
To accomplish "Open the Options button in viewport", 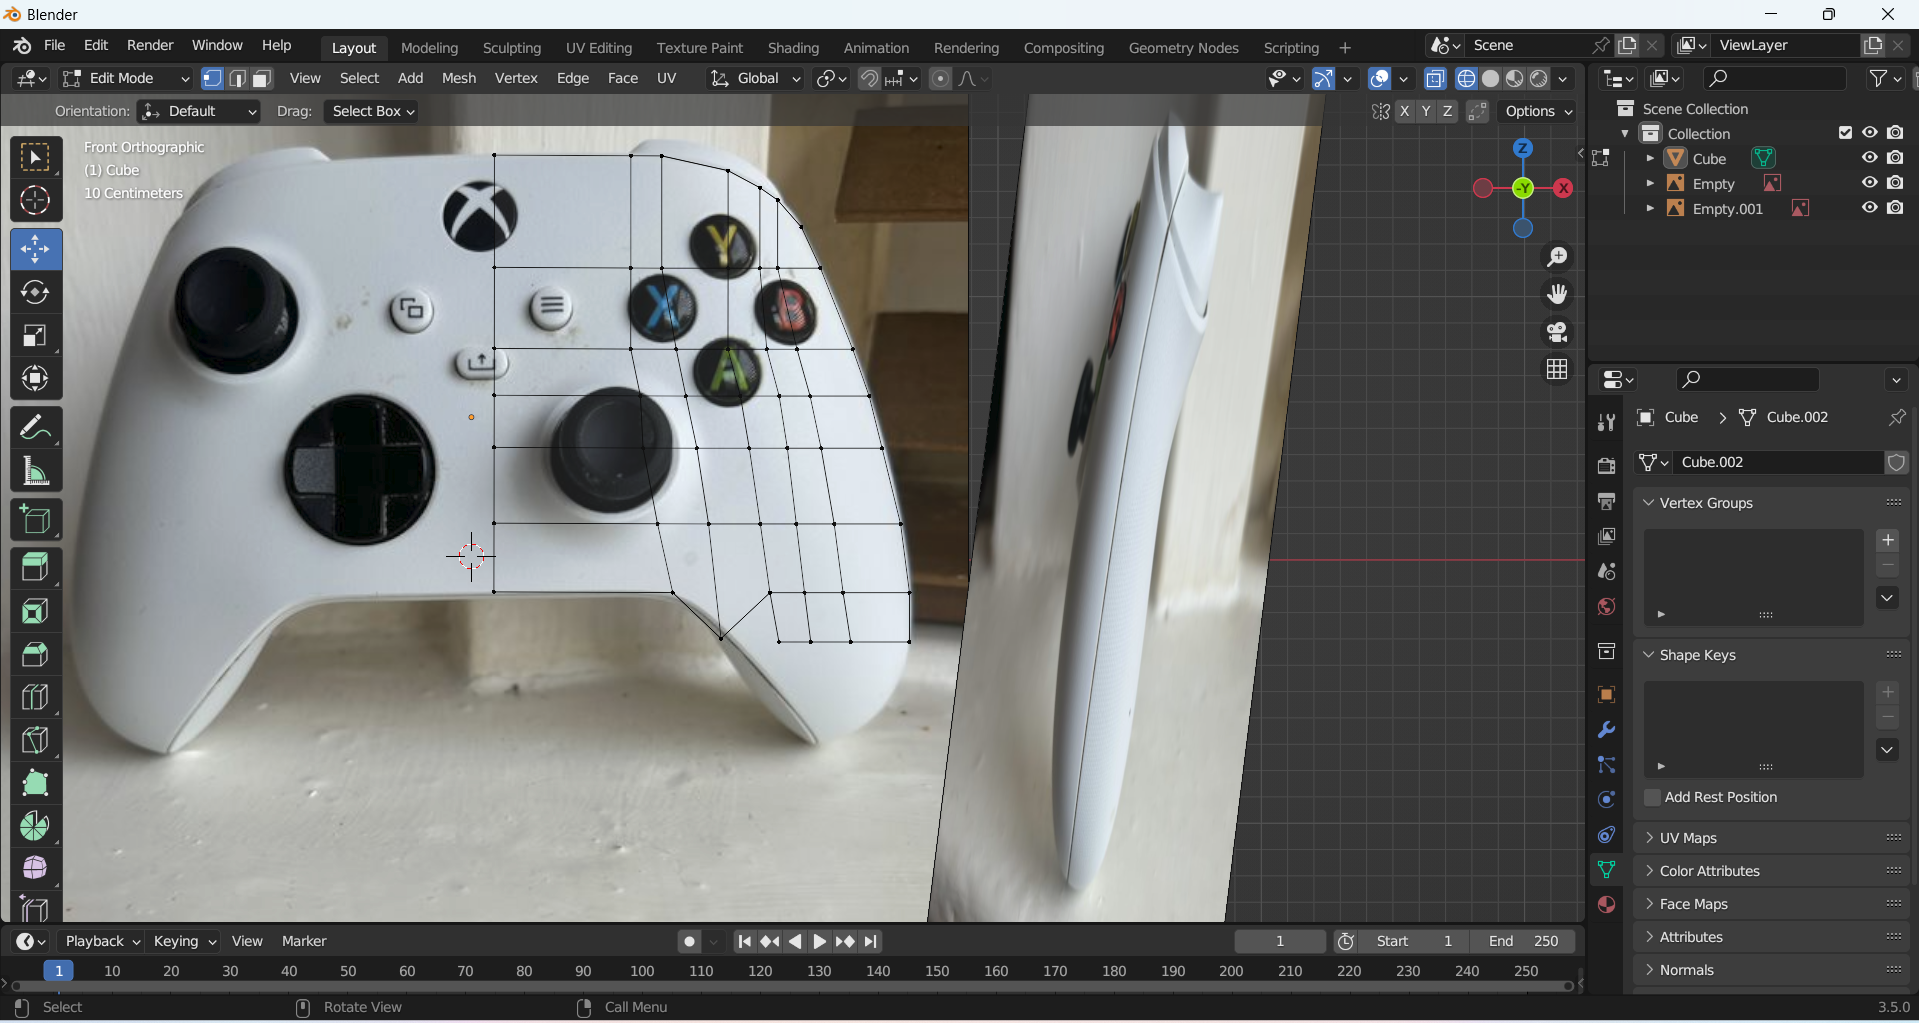I will (1538, 112).
